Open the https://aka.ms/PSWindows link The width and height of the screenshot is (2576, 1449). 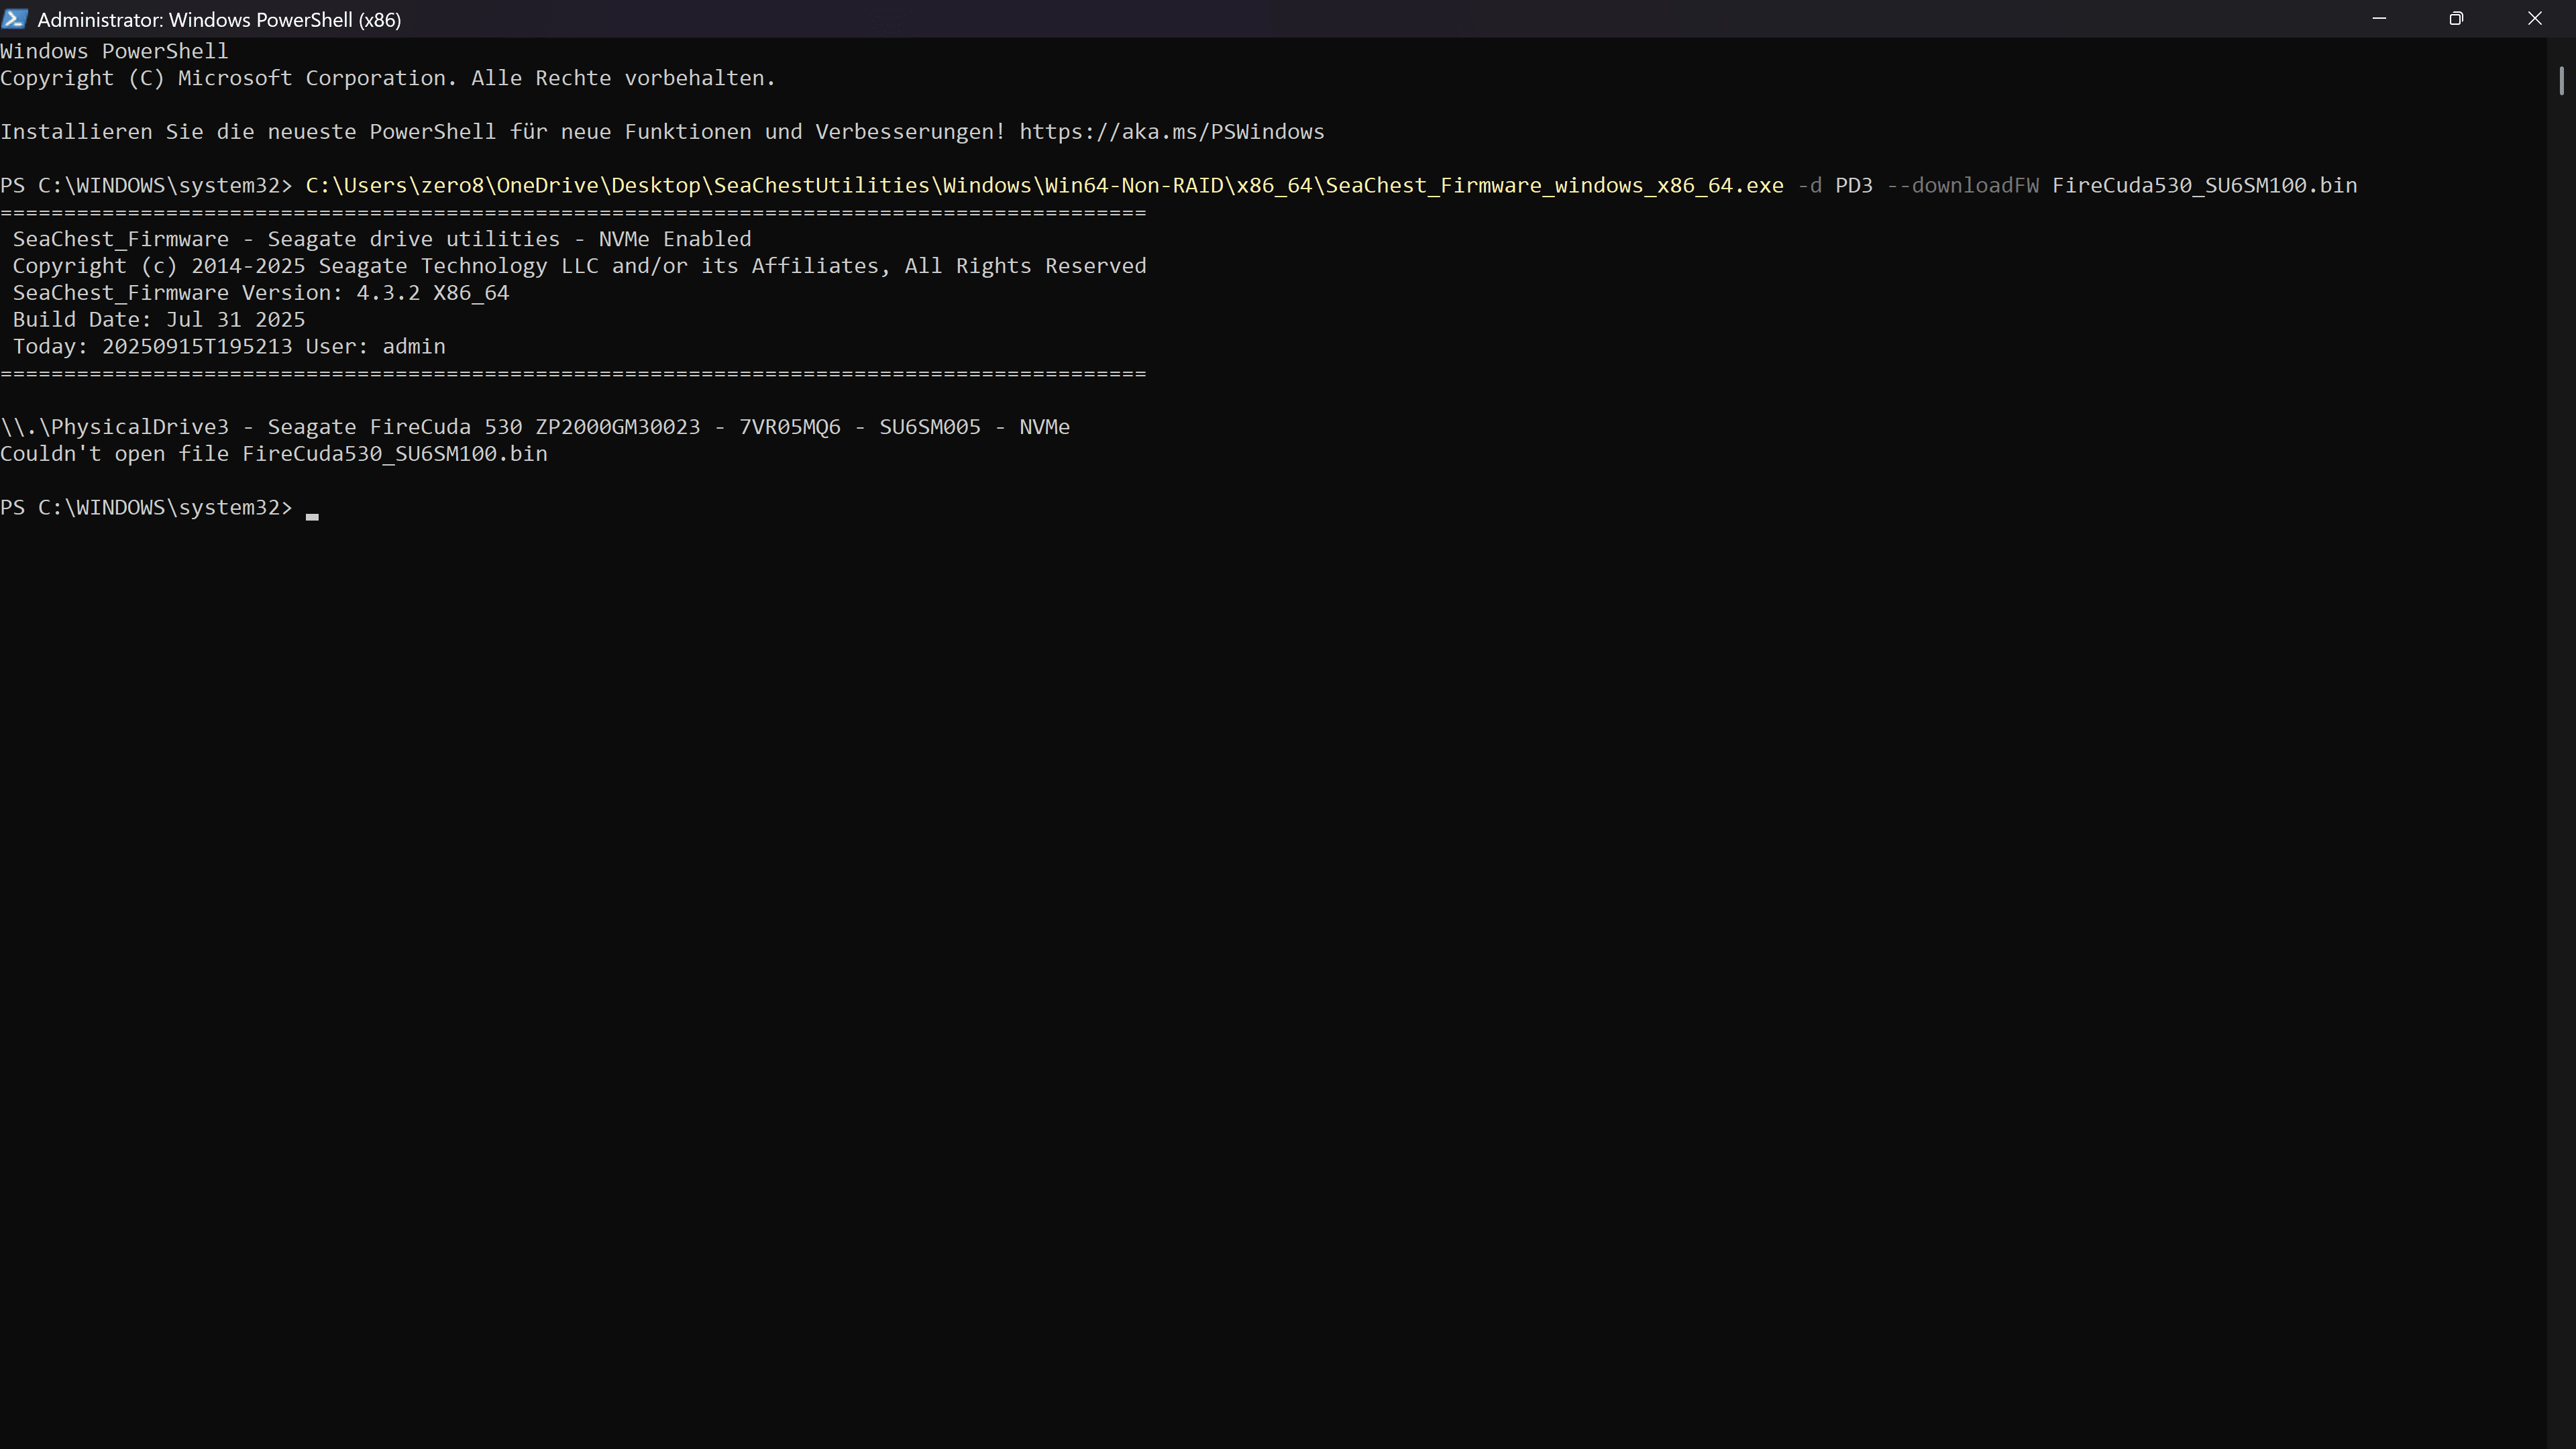1171,132
